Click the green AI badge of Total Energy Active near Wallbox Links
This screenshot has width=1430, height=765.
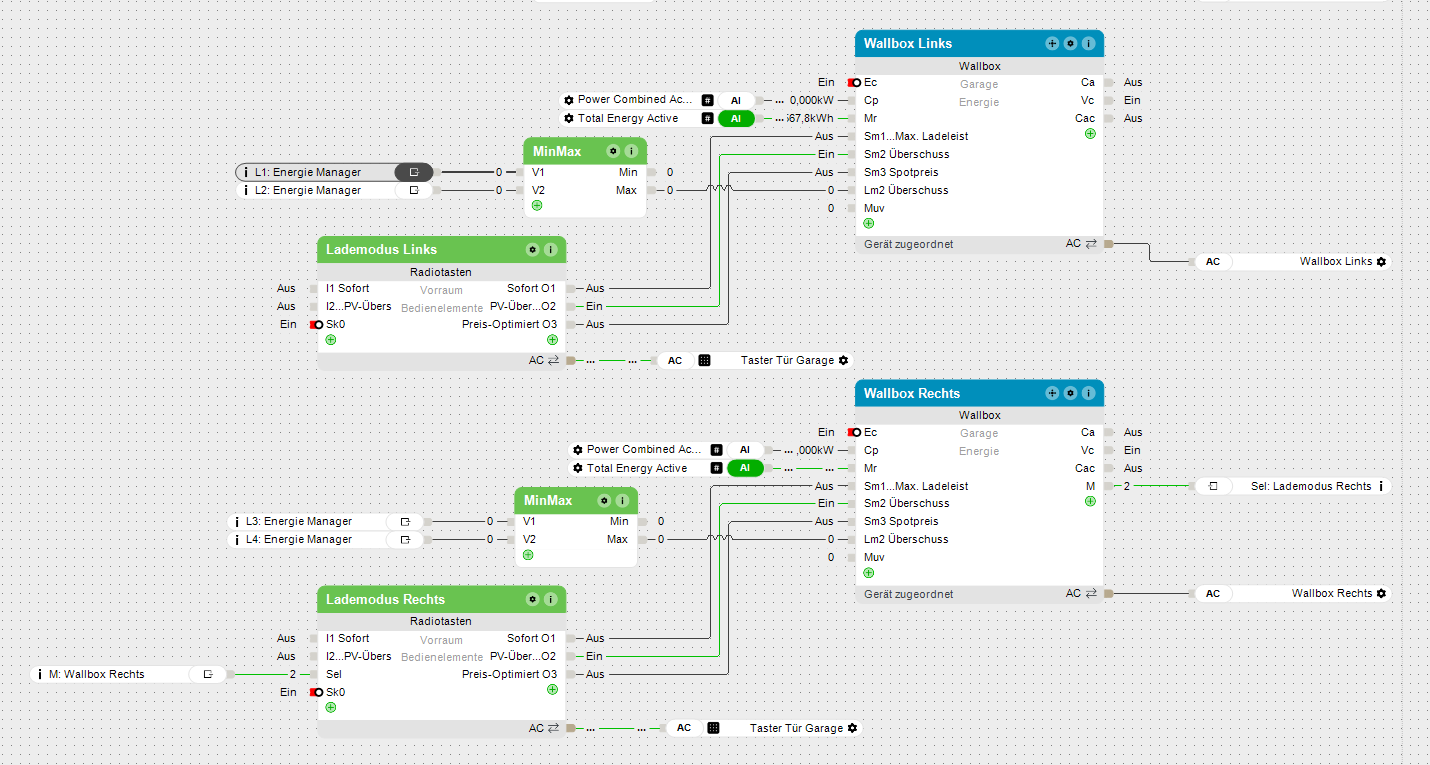736,118
